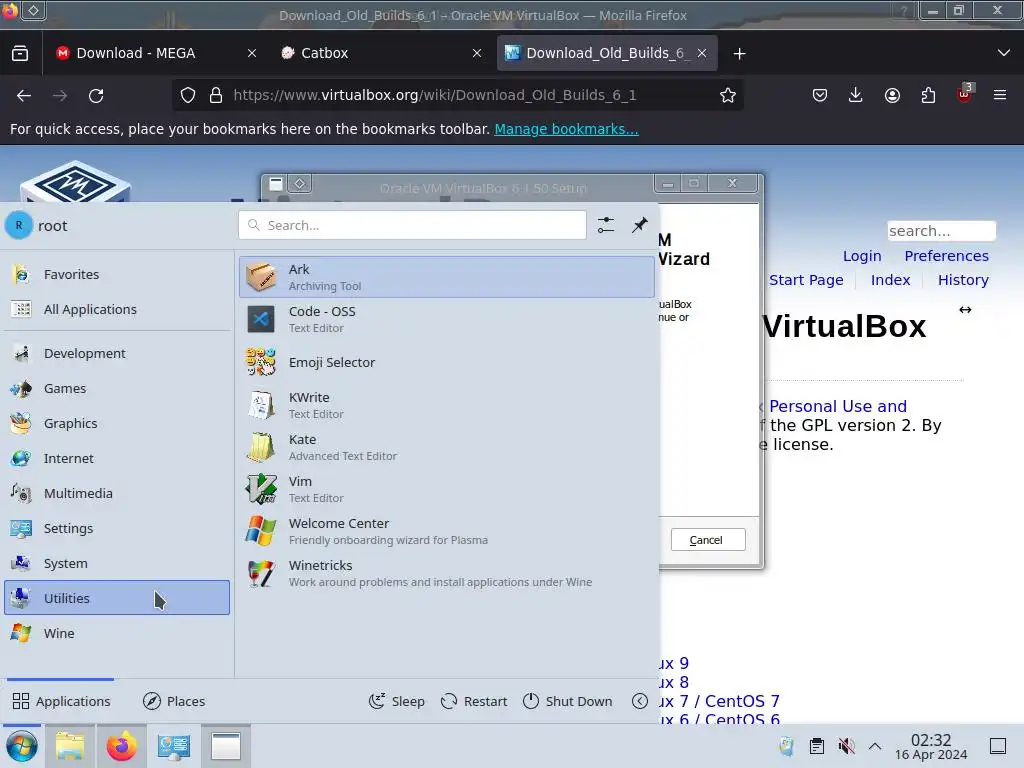The height and width of the screenshot is (768, 1024).
Task: Close the Catbox tab
Action: click(x=477, y=53)
